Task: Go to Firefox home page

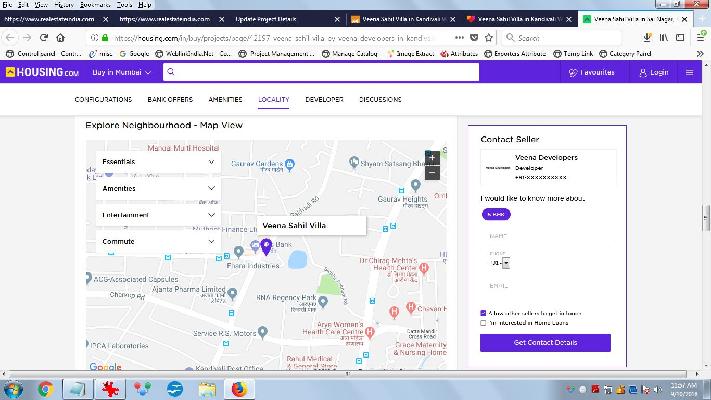Action: coord(60,38)
